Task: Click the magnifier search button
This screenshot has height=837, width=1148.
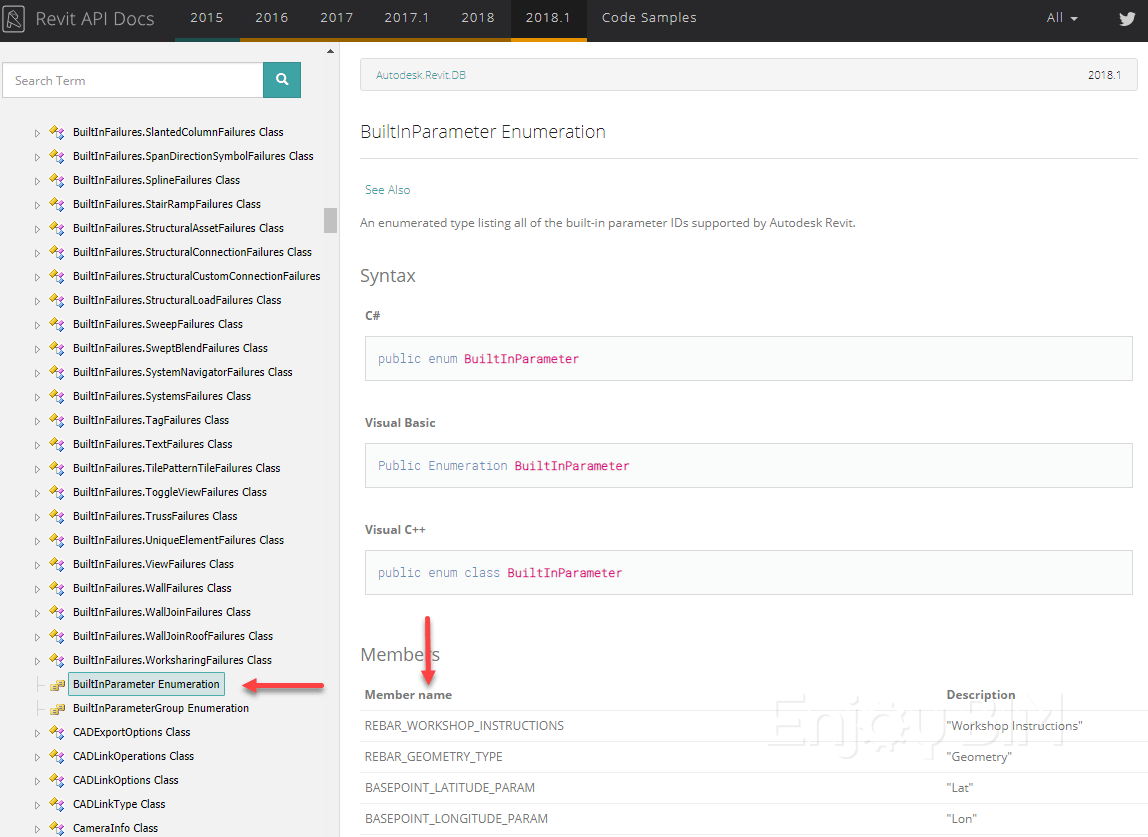Action: point(282,80)
